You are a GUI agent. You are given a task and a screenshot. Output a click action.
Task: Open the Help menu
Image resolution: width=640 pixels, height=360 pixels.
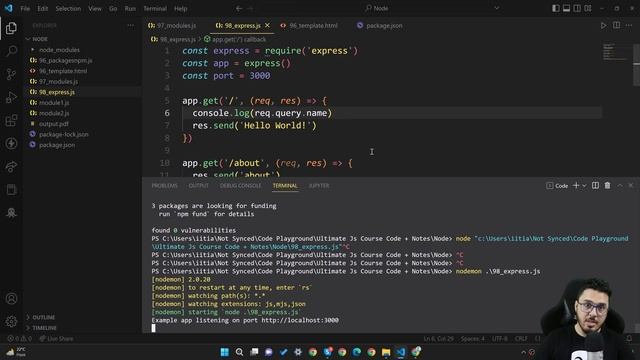180,8
